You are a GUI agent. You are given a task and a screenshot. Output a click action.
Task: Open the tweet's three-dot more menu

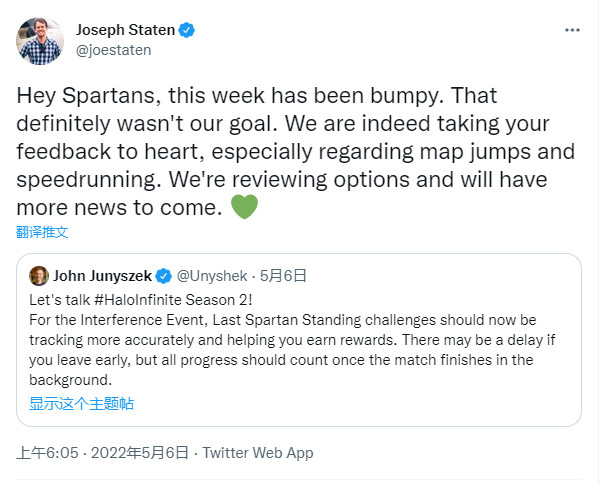(571, 31)
